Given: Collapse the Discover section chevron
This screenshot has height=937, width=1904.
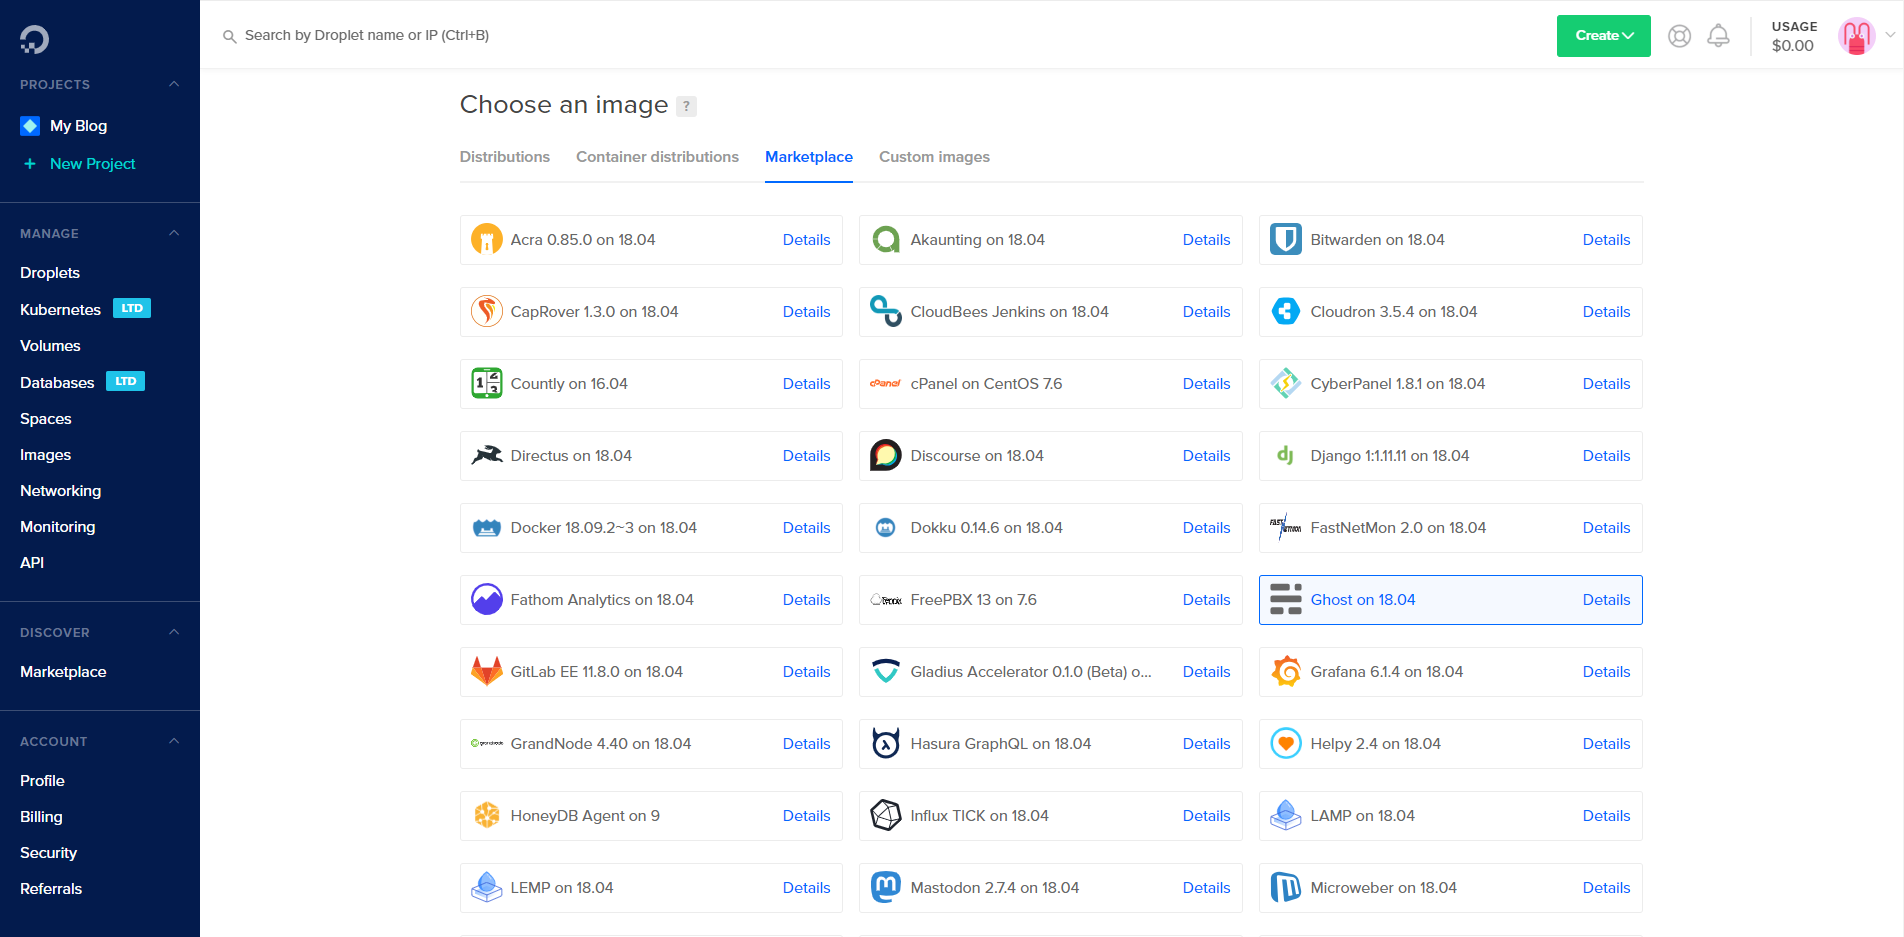Looking at the screenshot, I should pos(174,632).
